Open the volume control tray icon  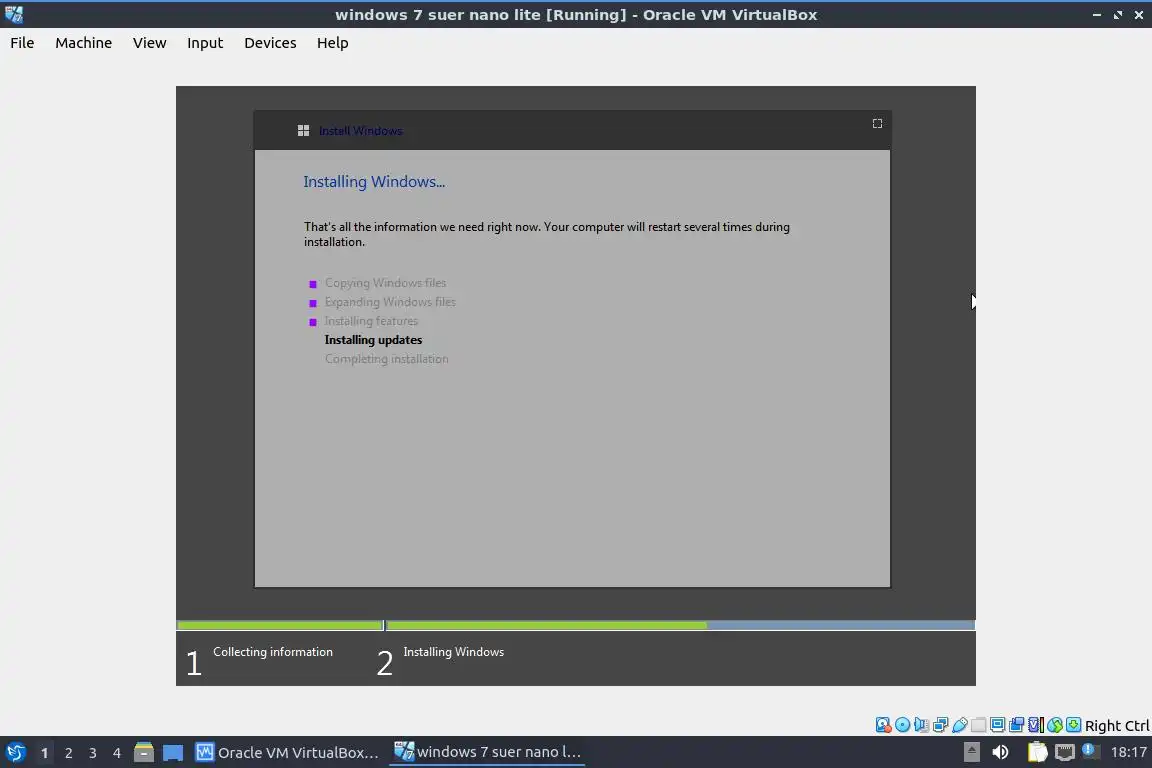click(x=1000, y=752)
